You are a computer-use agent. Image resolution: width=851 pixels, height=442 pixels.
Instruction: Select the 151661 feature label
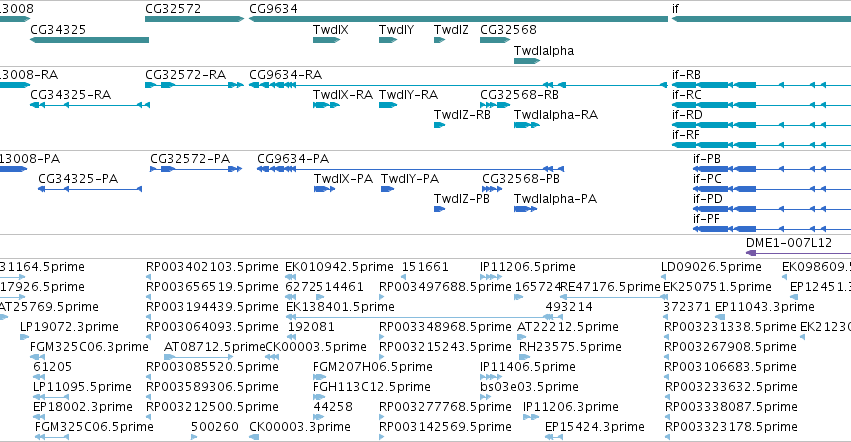coord(425,267)
